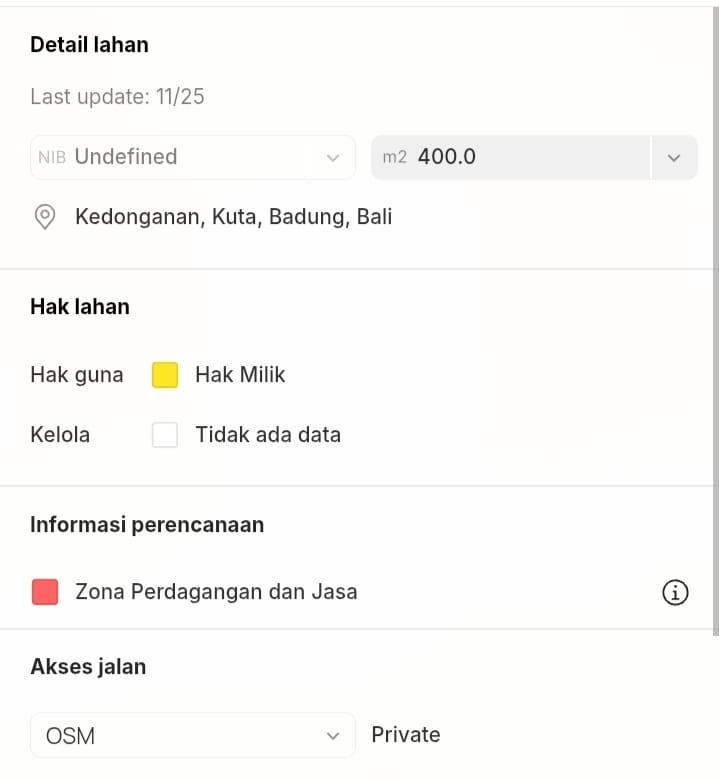This screenshot has width=719, height=780.
Task: Click the Detail lahan section header
Action: [x=89, y=44]
